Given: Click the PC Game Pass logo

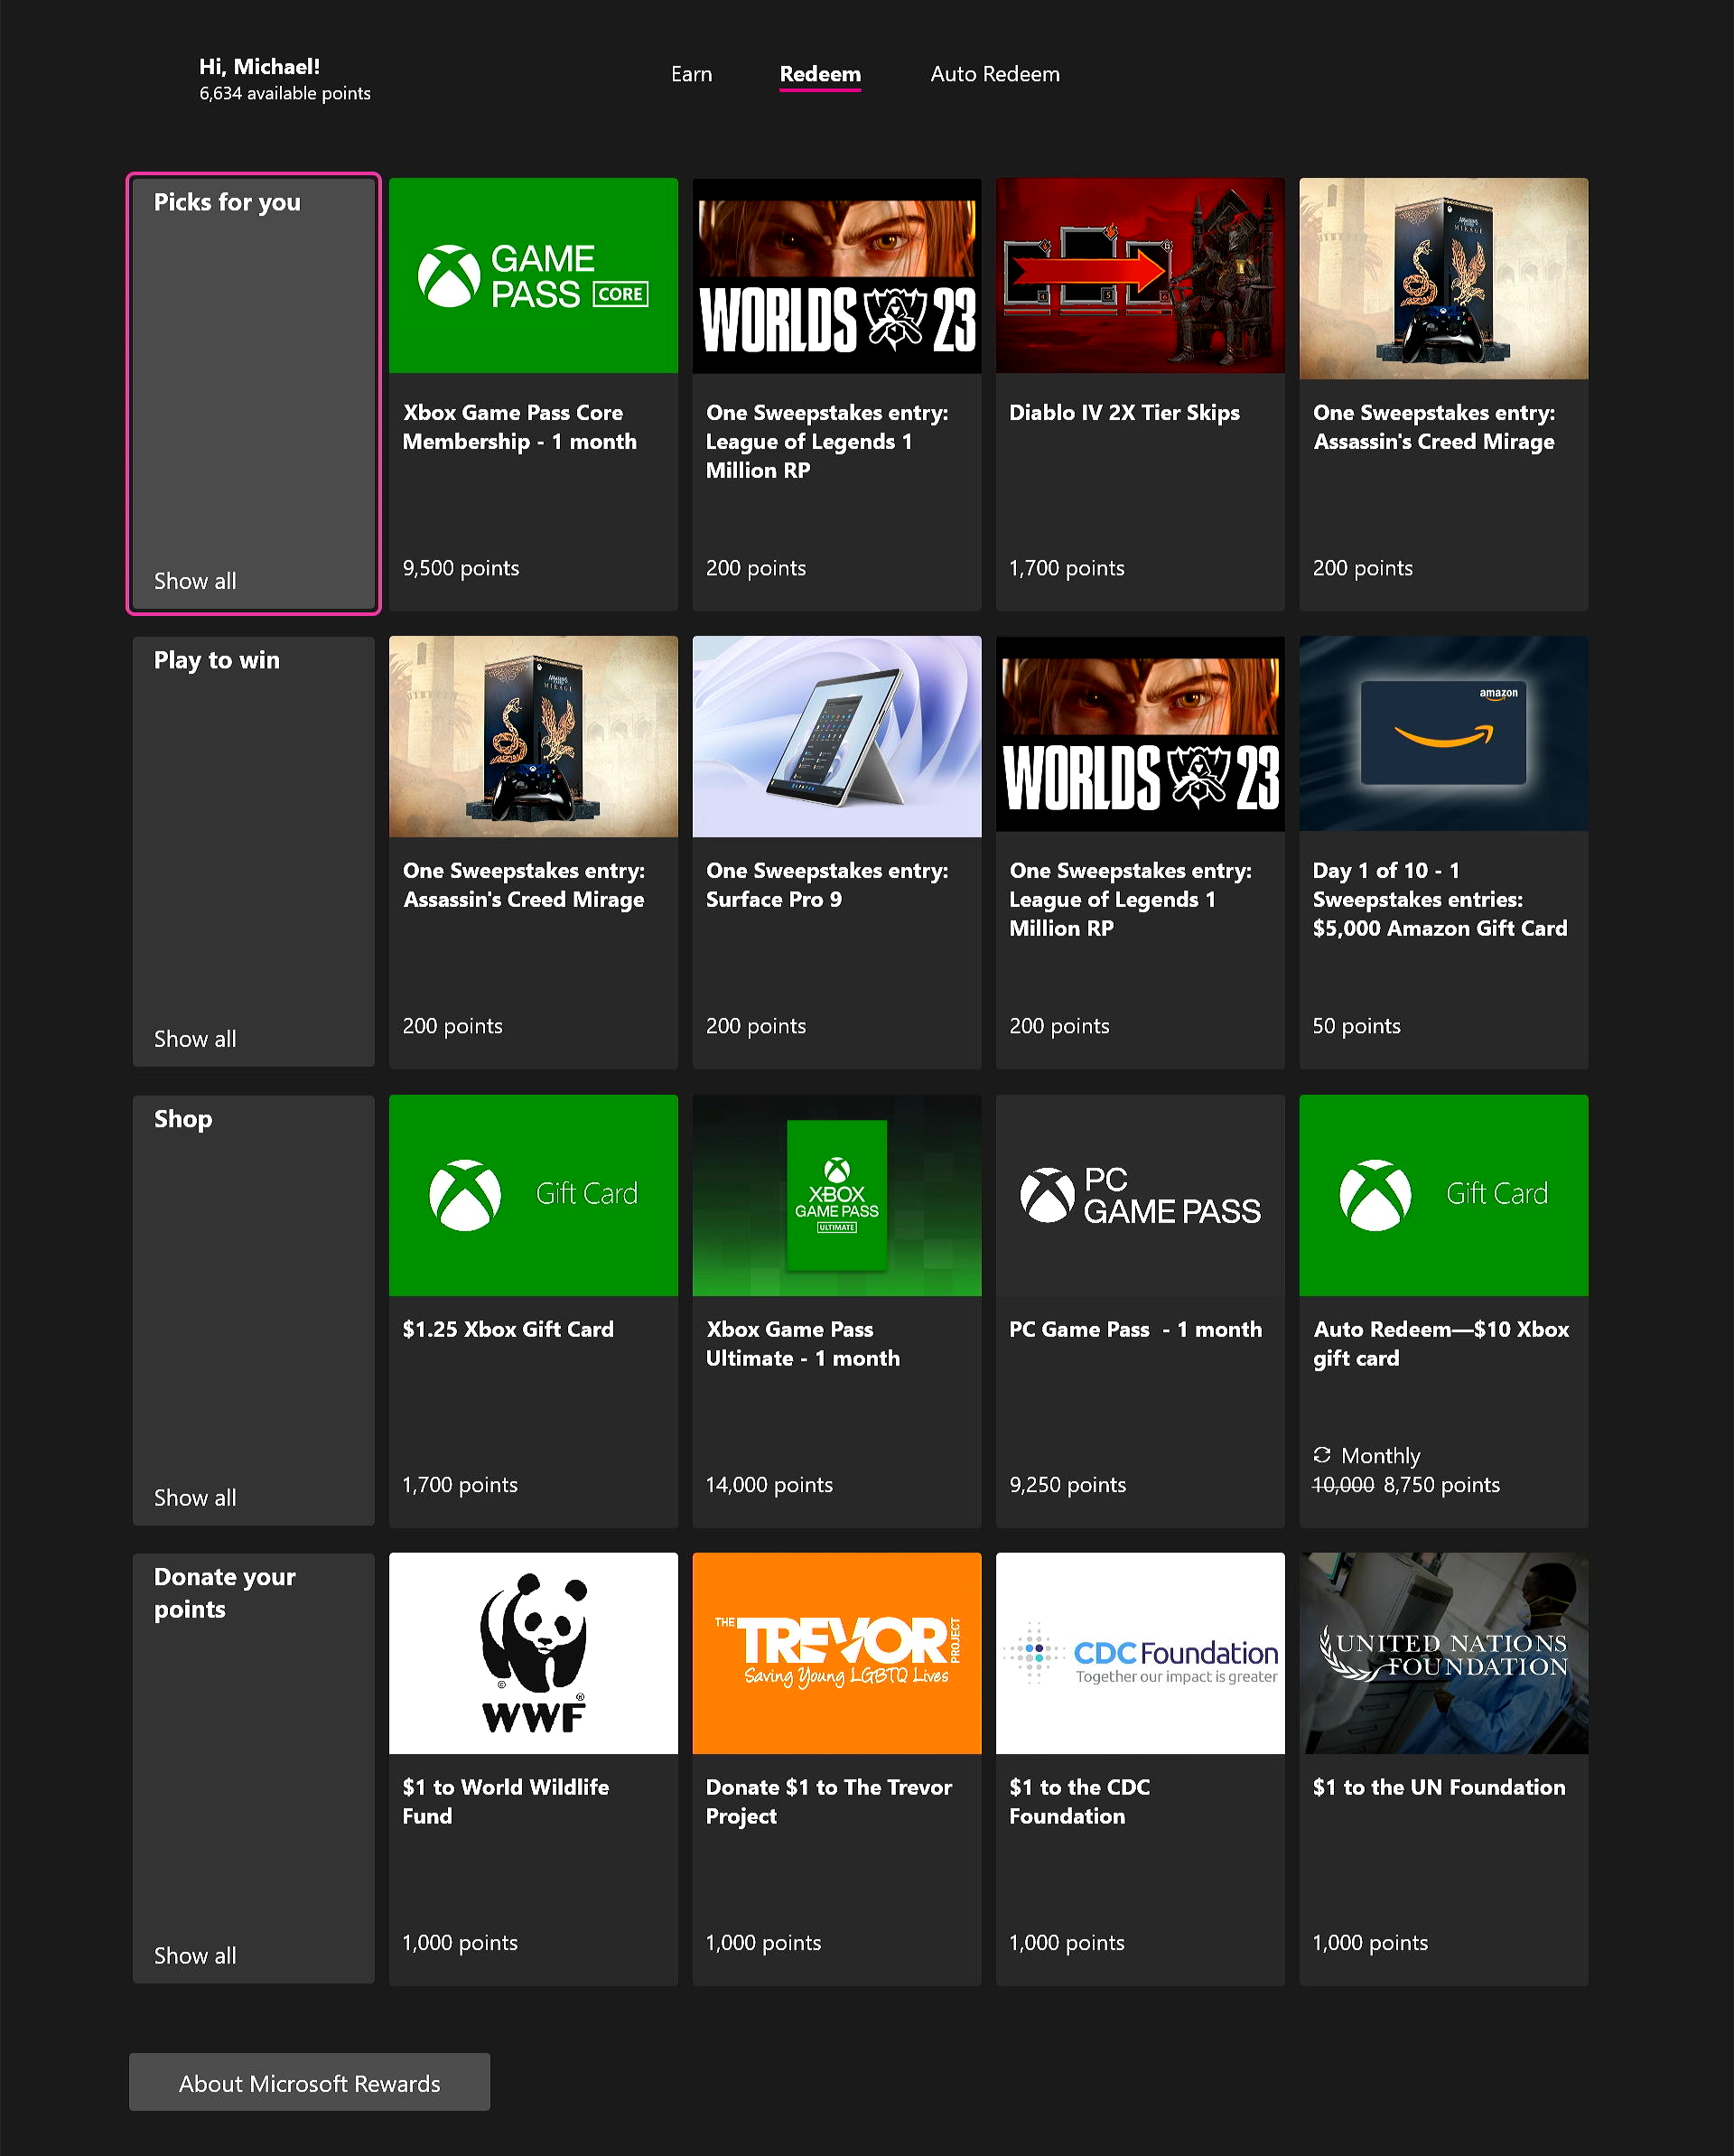Looking at the screenshot, I should point(1139,1195).
